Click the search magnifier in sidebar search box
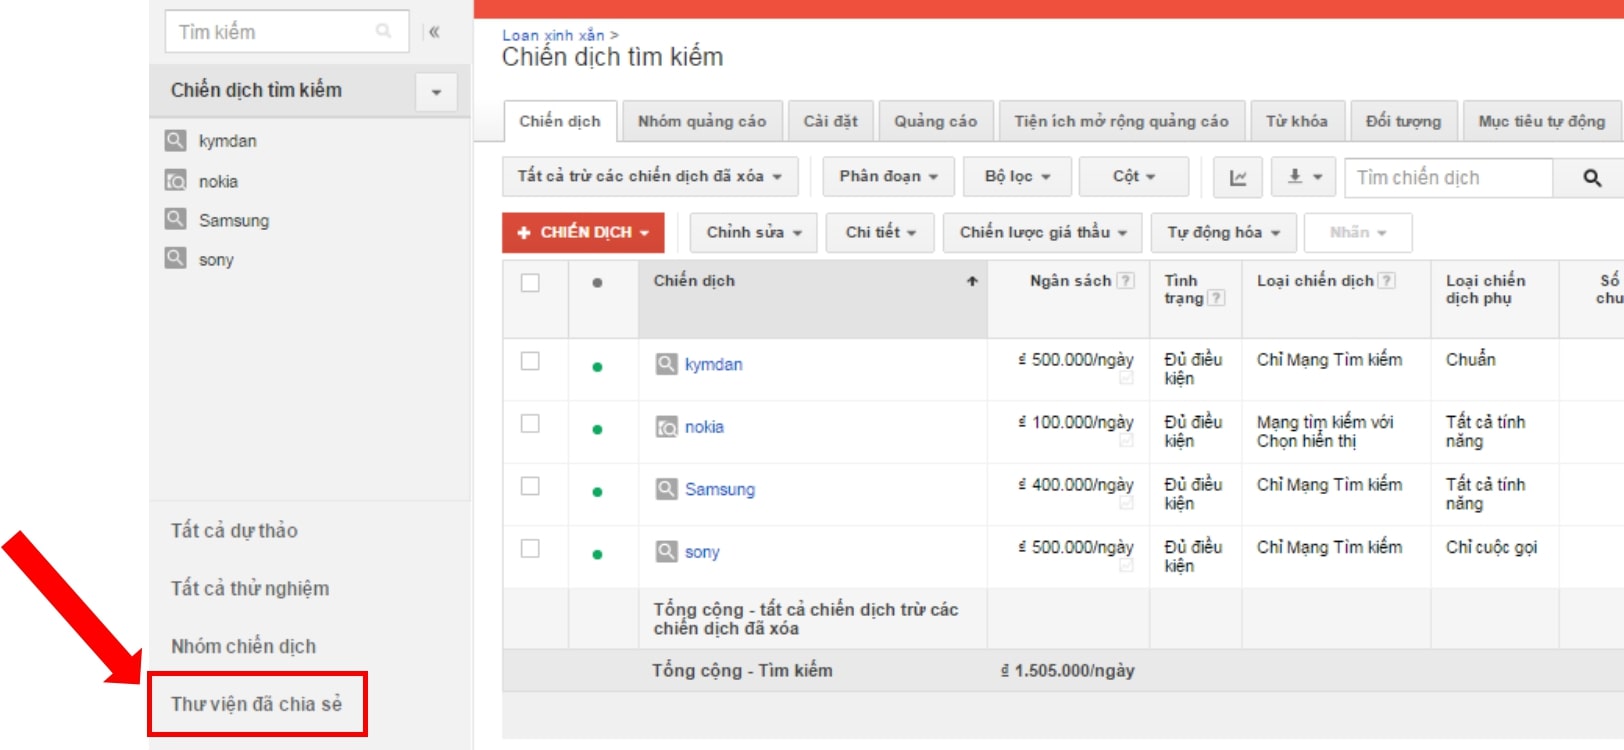 [x=383, y=32]
